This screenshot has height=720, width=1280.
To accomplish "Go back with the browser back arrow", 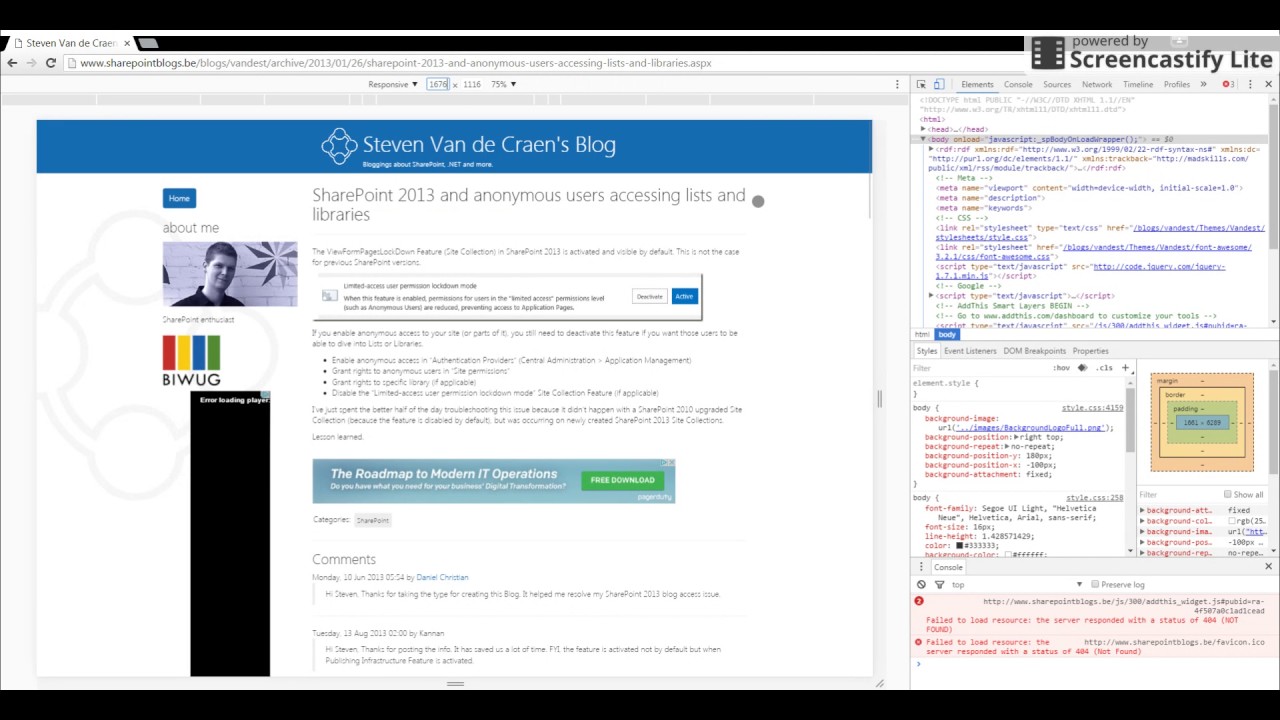I will coord(12,63).
